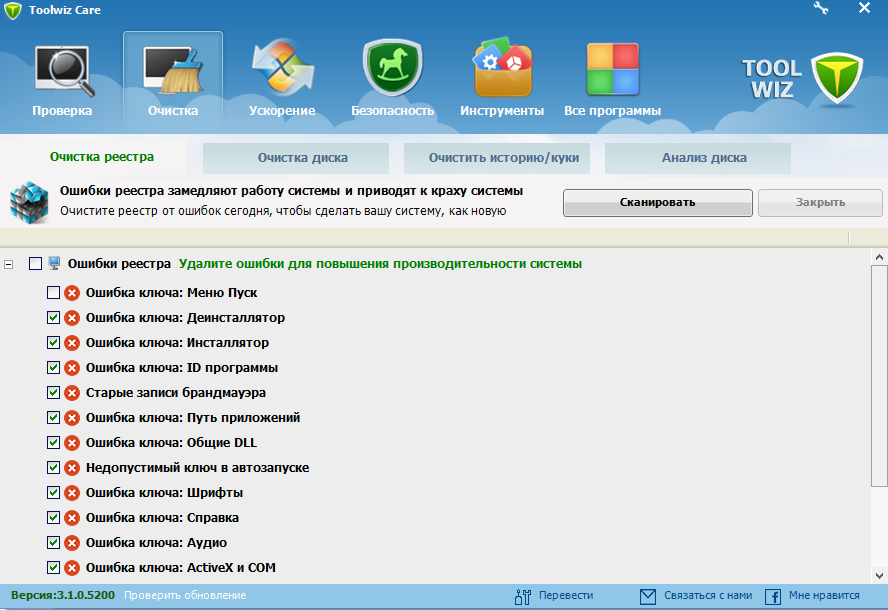Open the Проверка section with magnifier icon
This screenshot has height=610, width=888.
[62, 70]
